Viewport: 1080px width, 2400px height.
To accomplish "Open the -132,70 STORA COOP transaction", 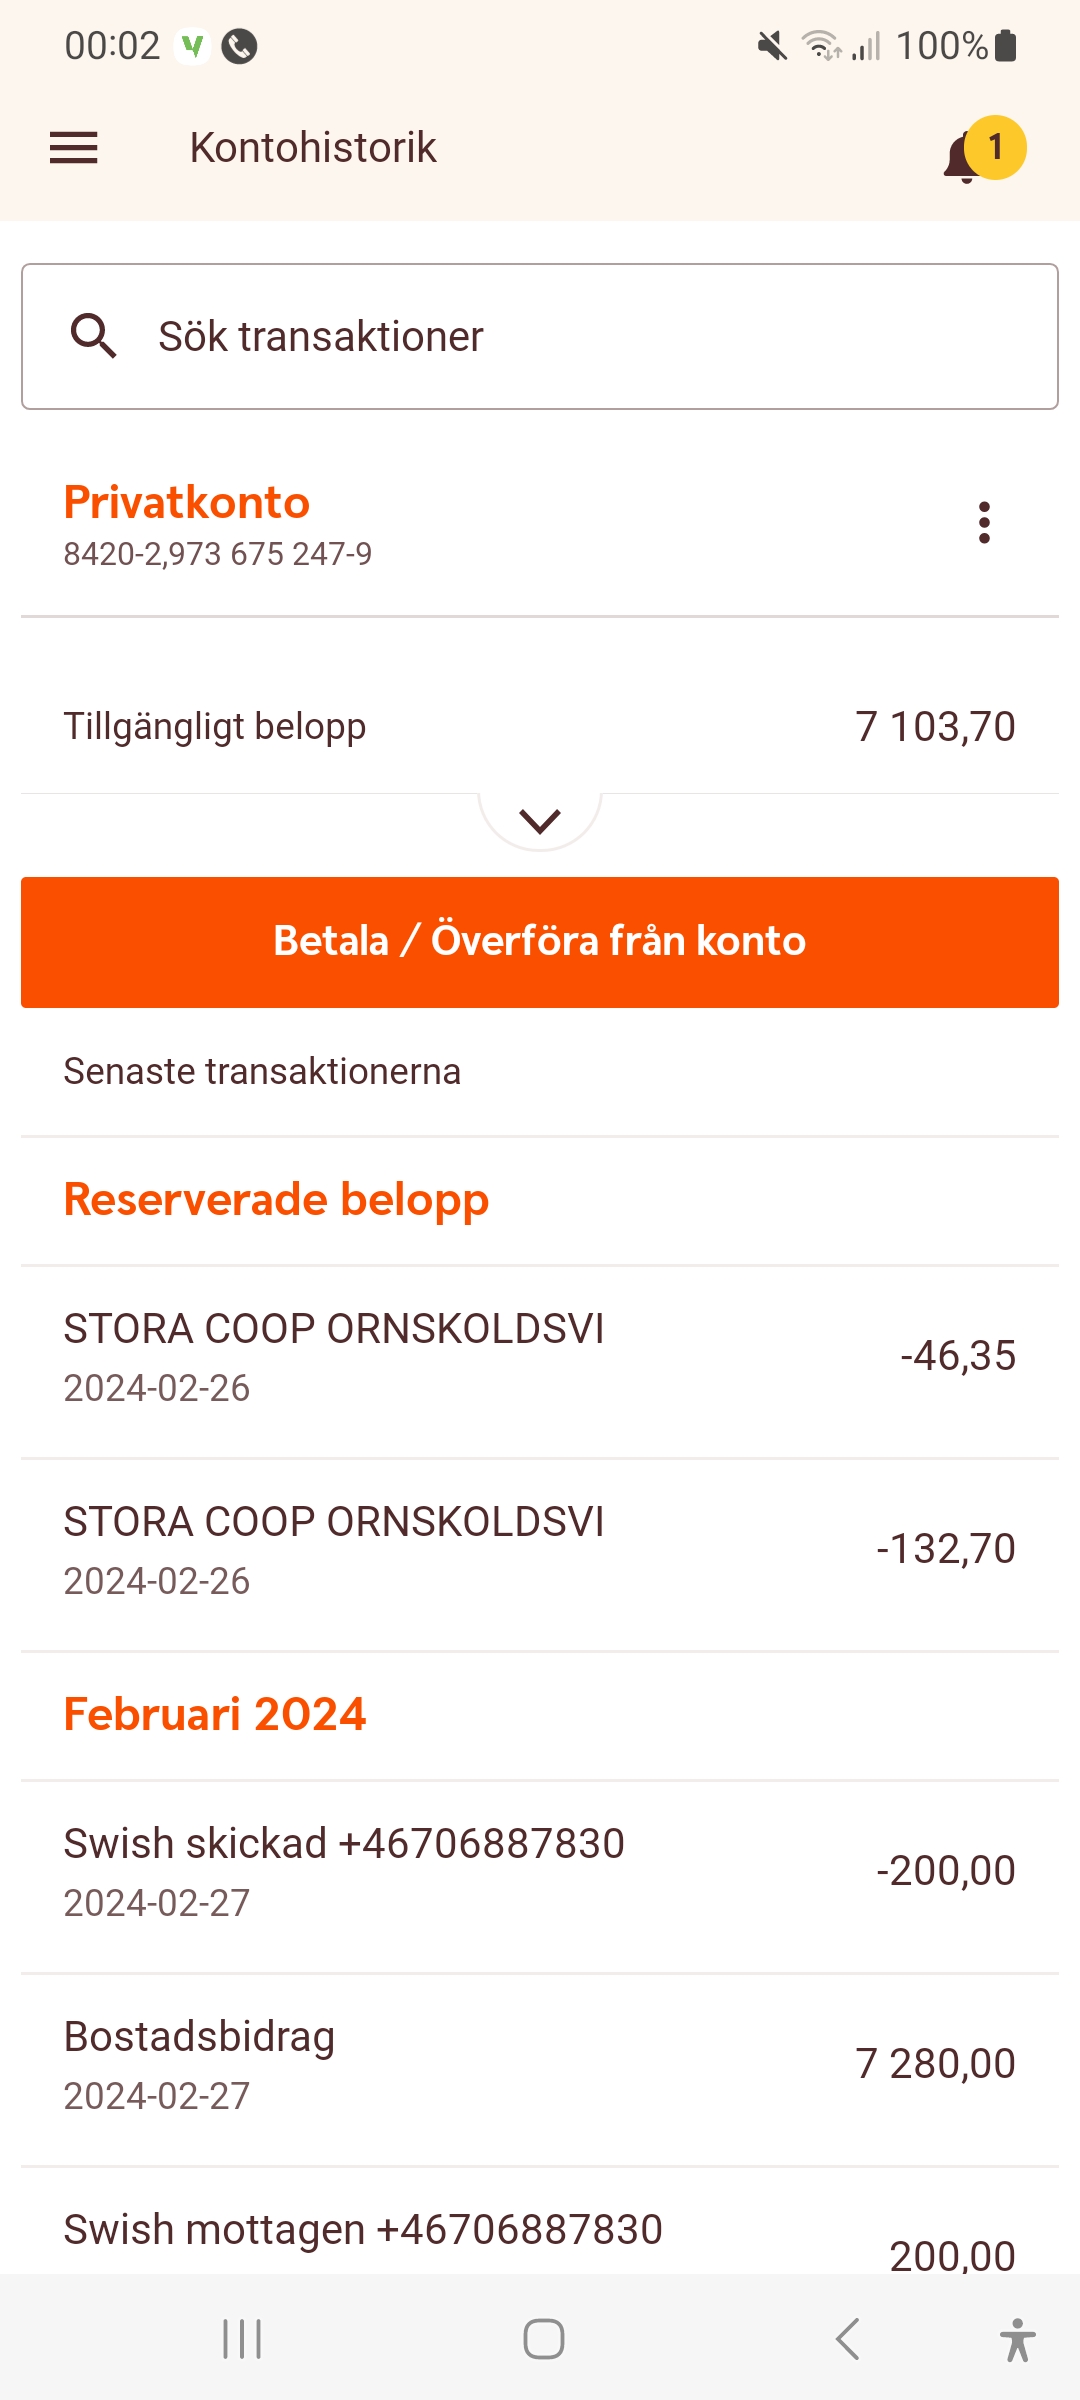I will coord(540,1550).
